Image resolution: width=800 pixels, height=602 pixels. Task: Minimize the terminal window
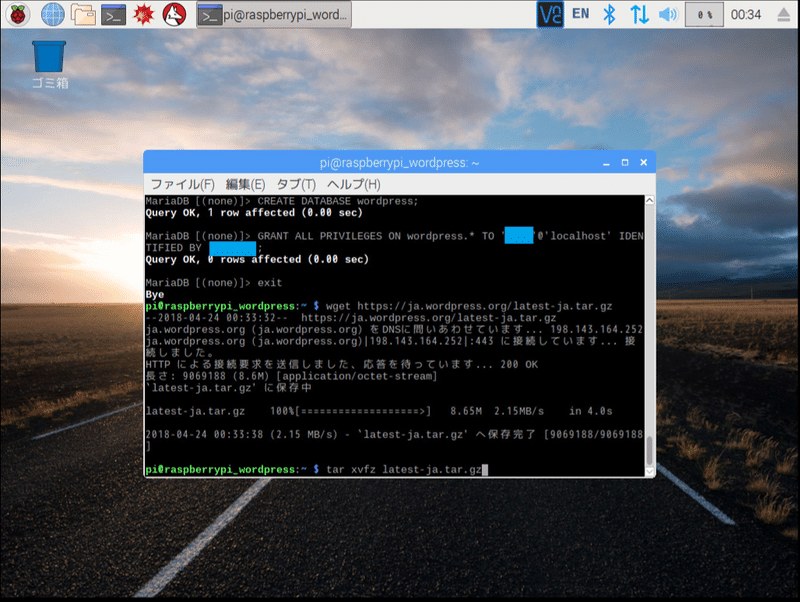606,163
